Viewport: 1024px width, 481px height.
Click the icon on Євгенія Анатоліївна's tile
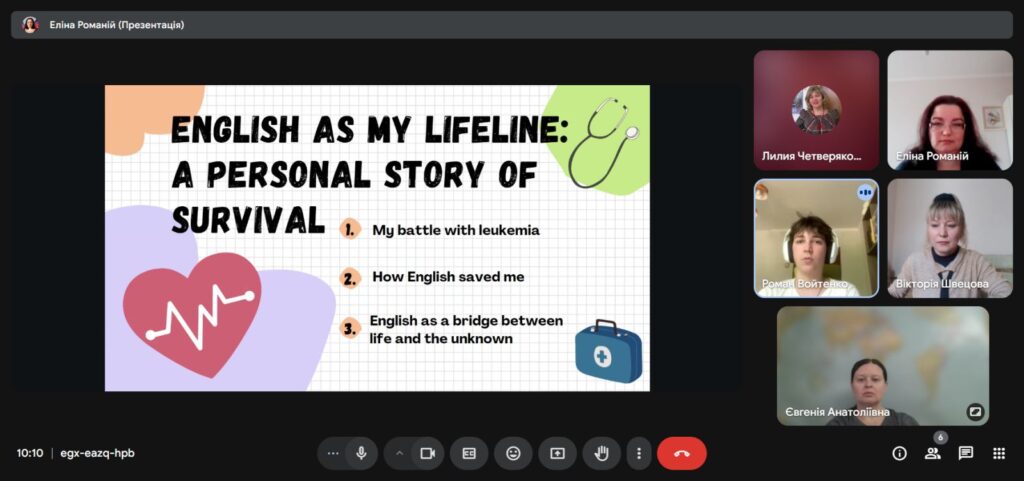[974, 412]
